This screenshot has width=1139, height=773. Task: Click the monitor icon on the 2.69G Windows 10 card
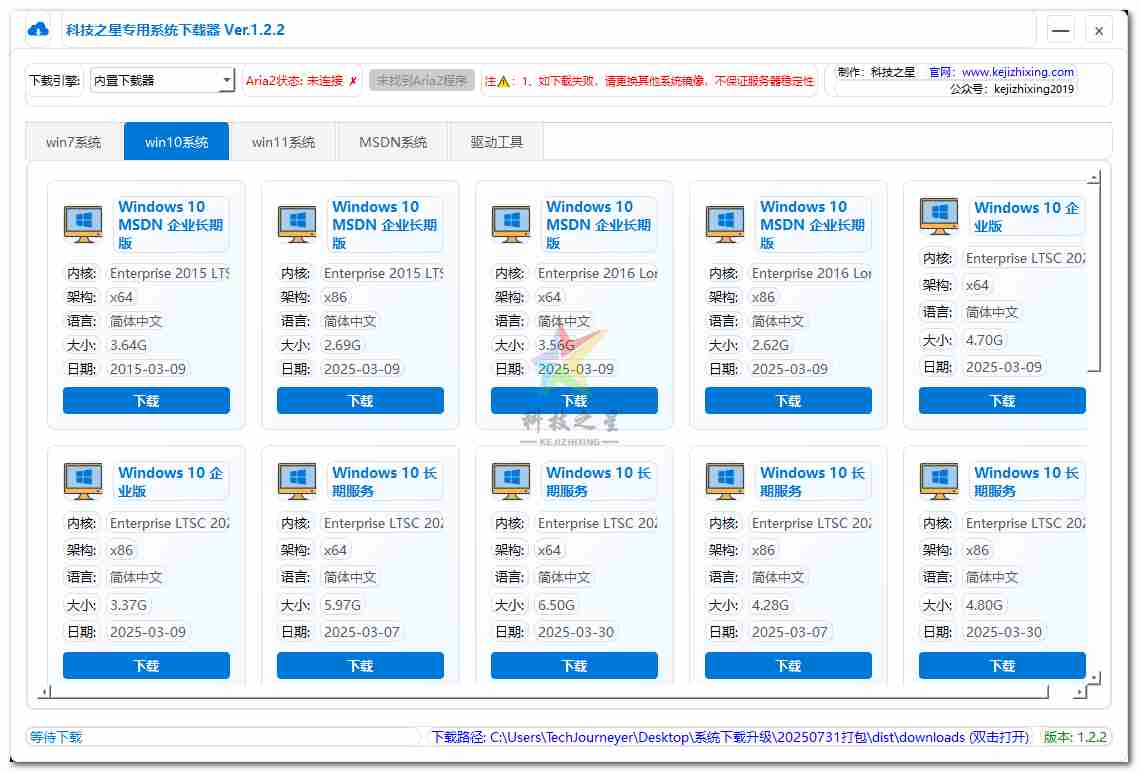click(x=297, y=224)
